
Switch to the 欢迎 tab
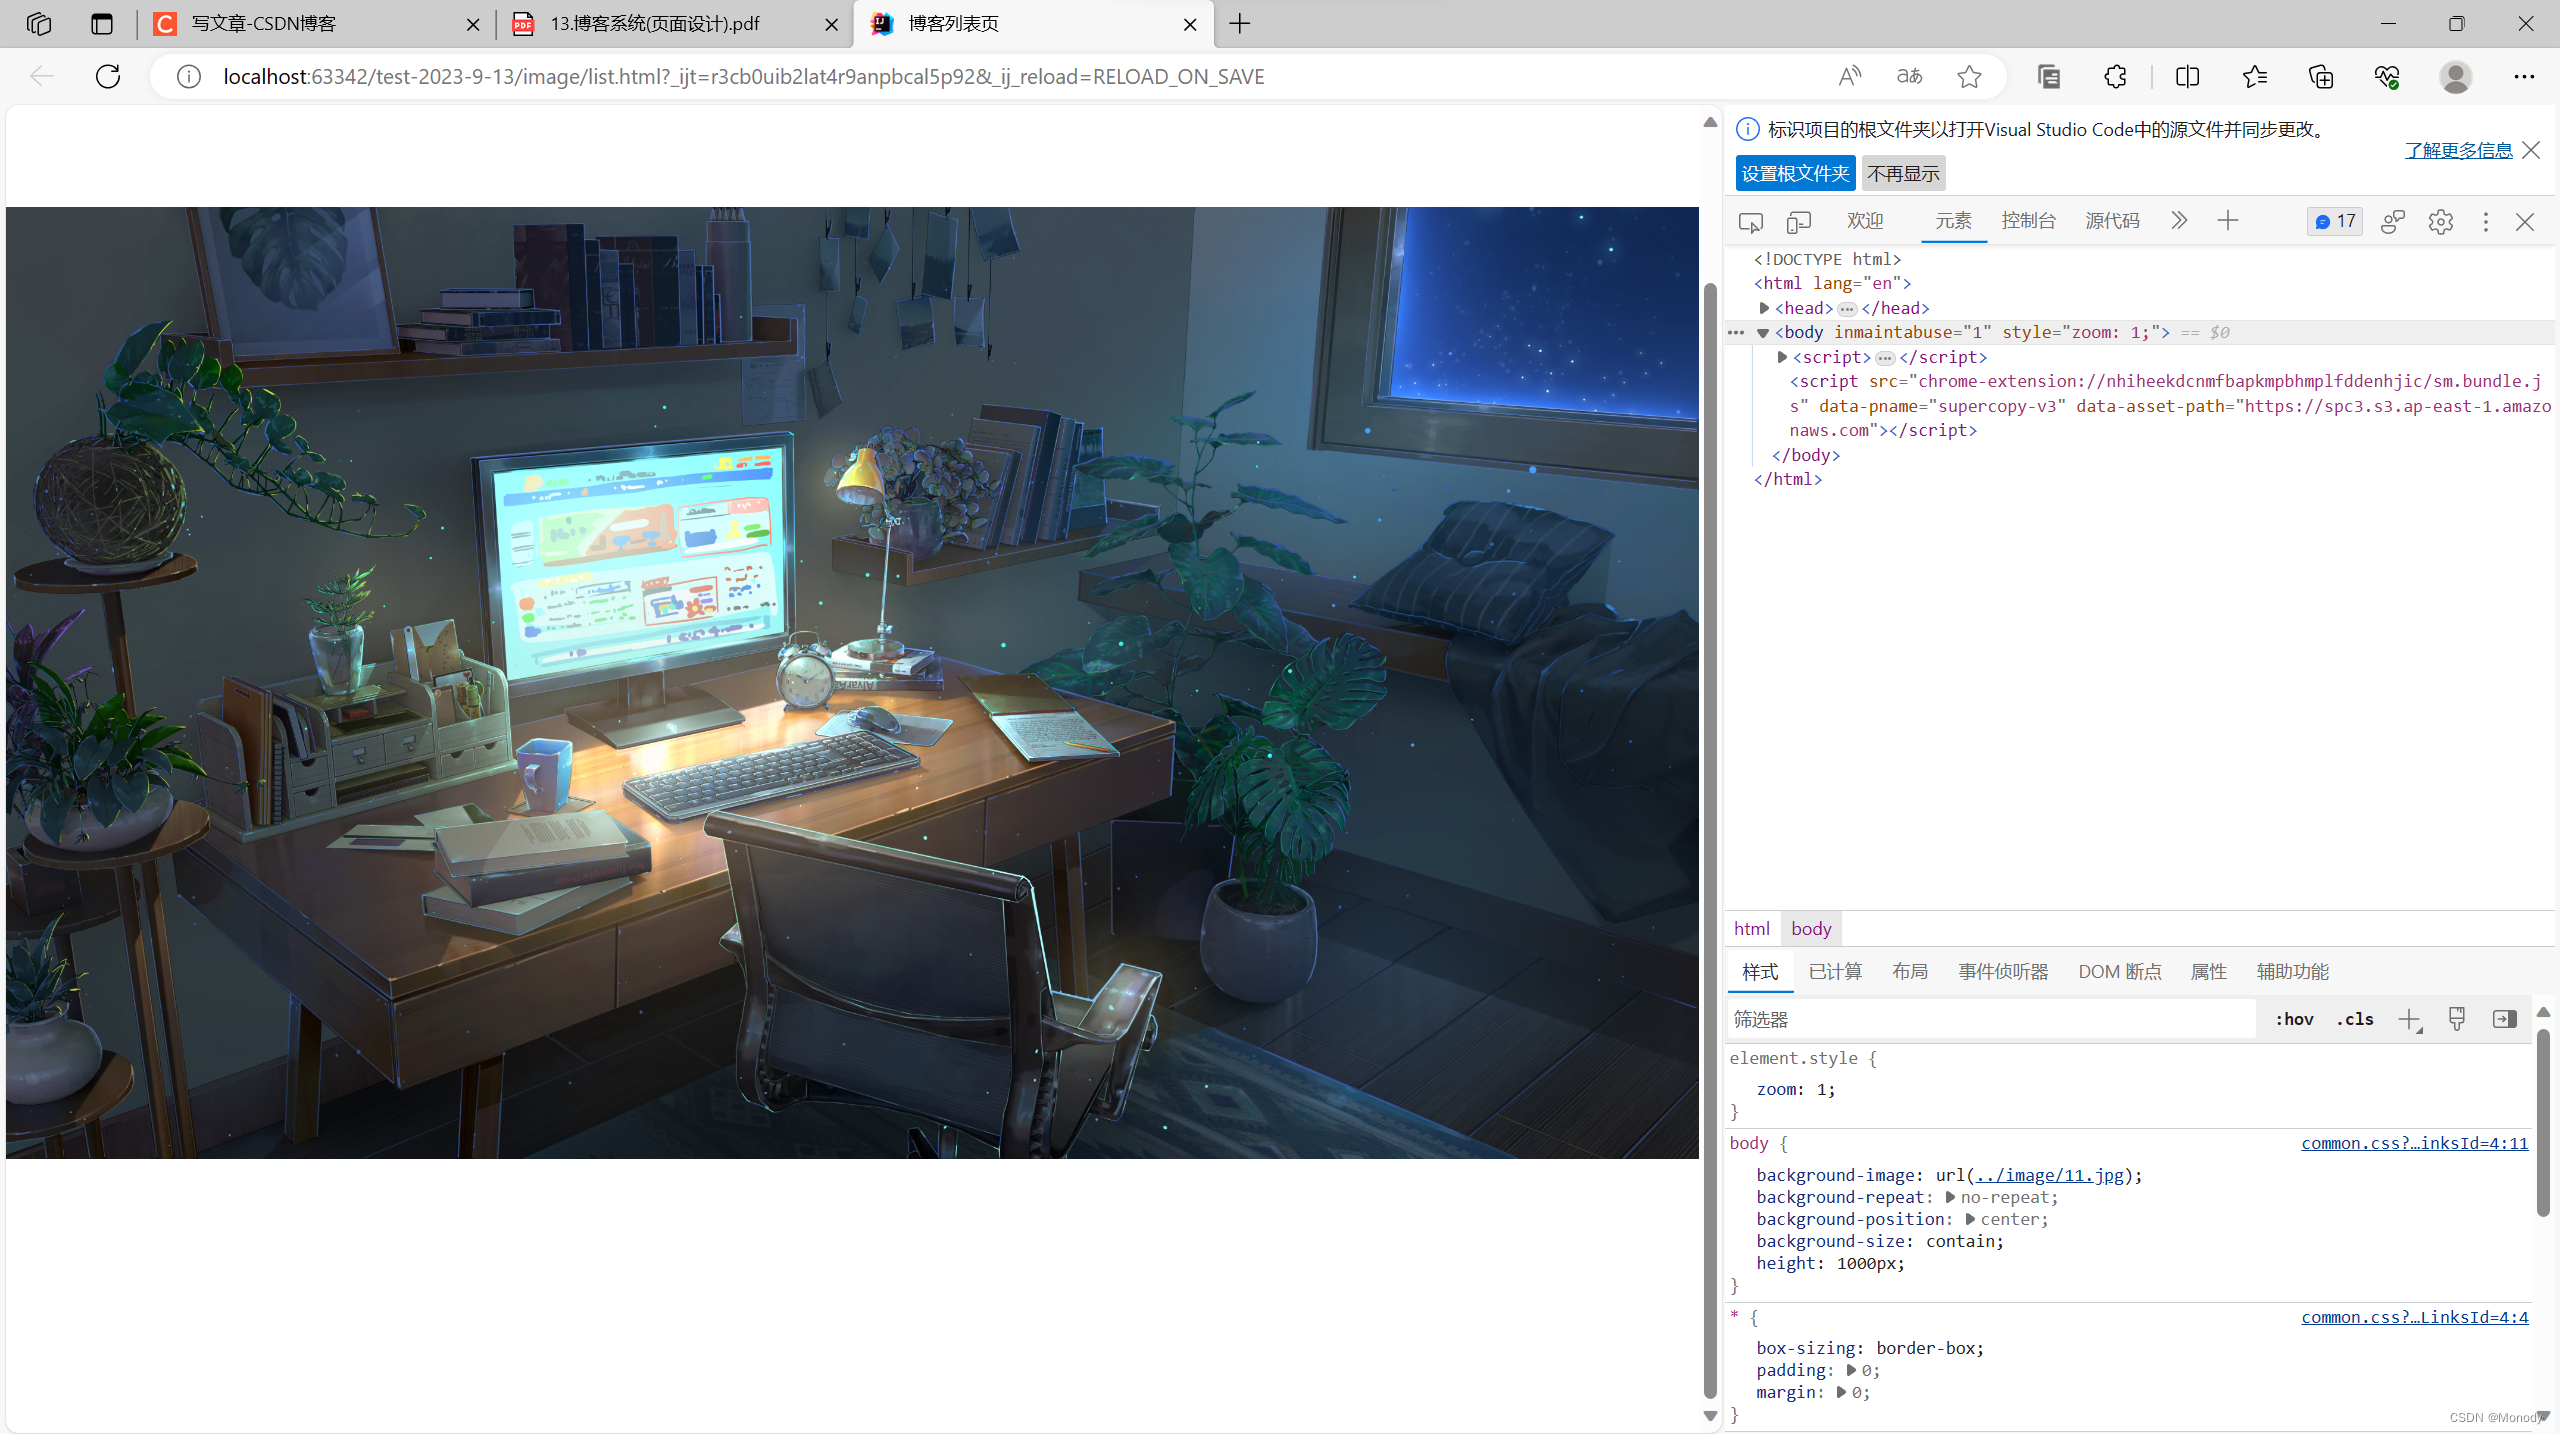click(1865, 221)
